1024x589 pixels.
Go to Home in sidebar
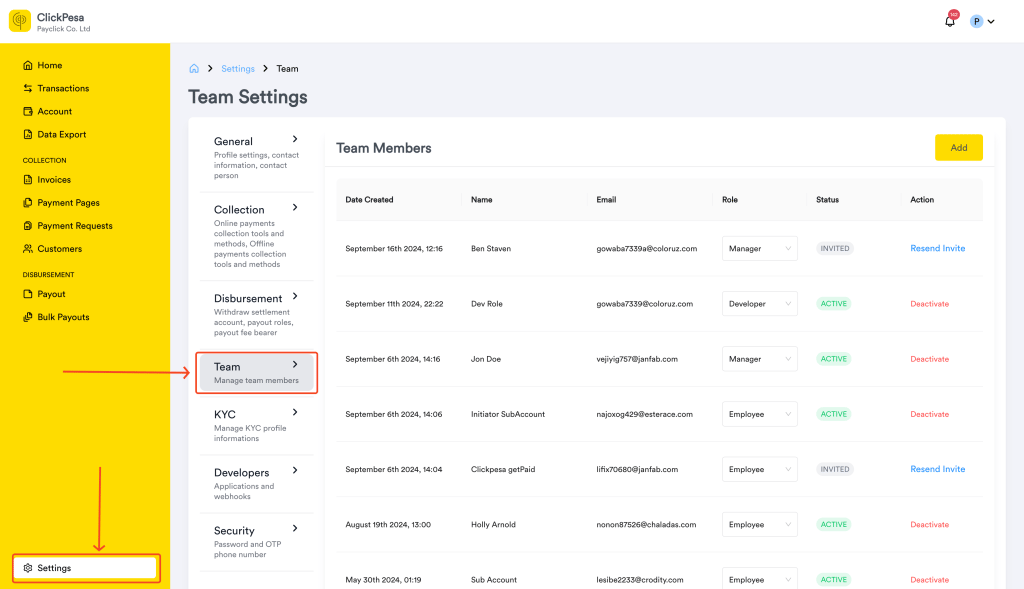[x=50, y=65]
